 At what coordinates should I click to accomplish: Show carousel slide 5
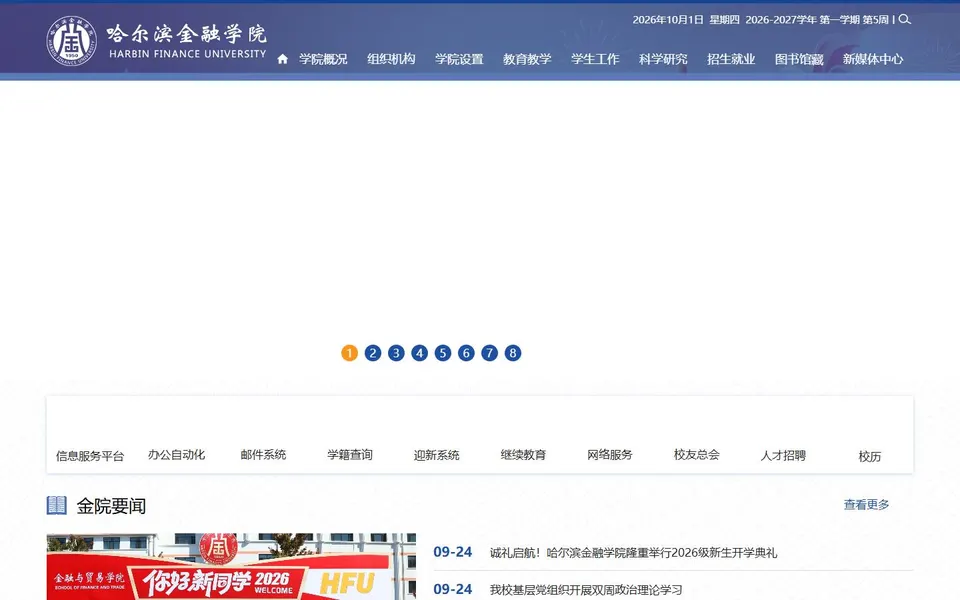pos(443,353)
